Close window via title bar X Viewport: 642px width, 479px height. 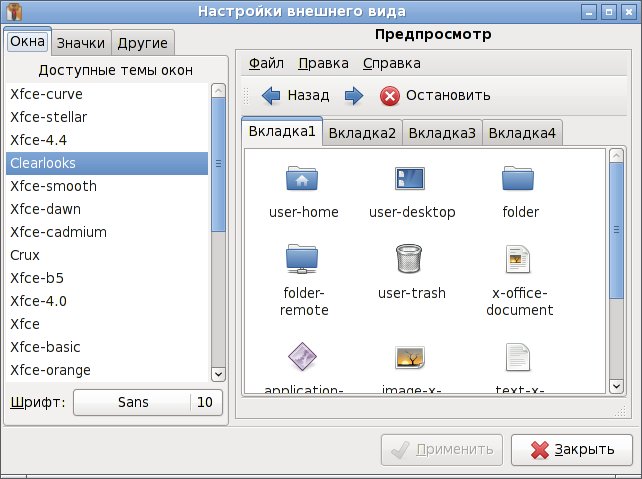coord(628,12)
